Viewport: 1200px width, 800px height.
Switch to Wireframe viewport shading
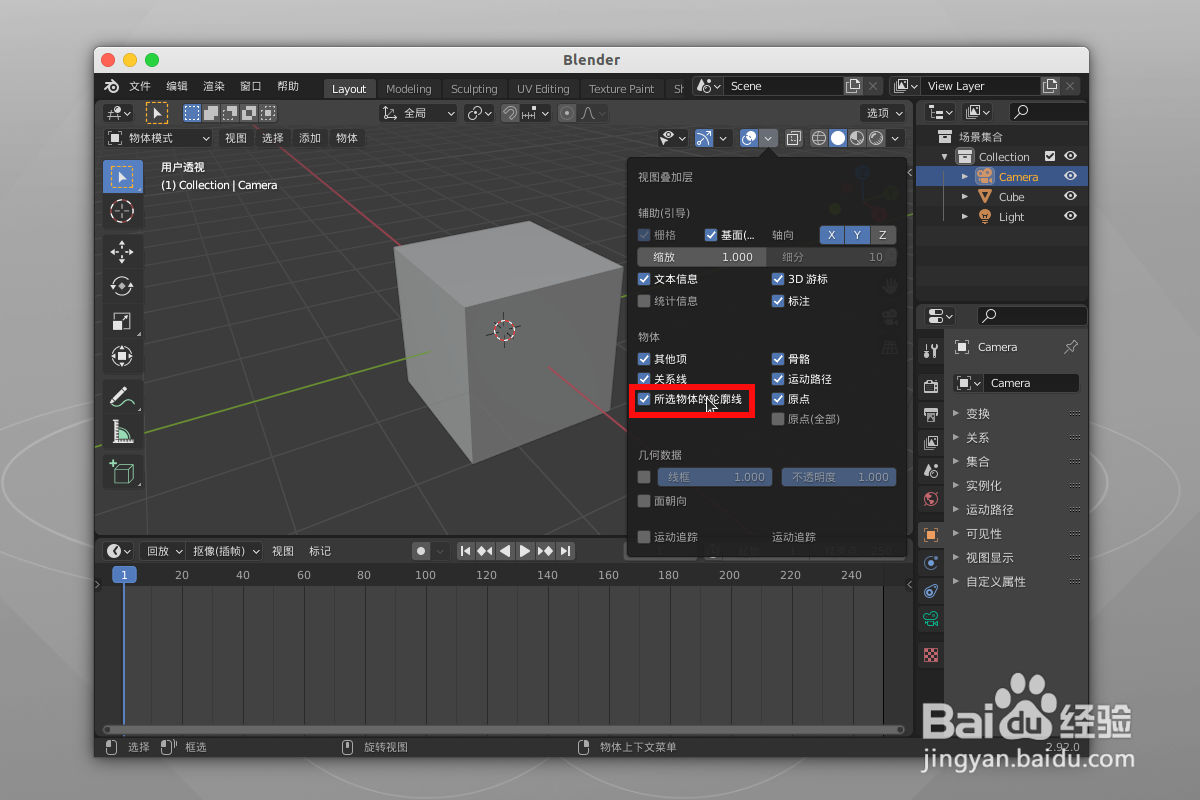point(819,138)
